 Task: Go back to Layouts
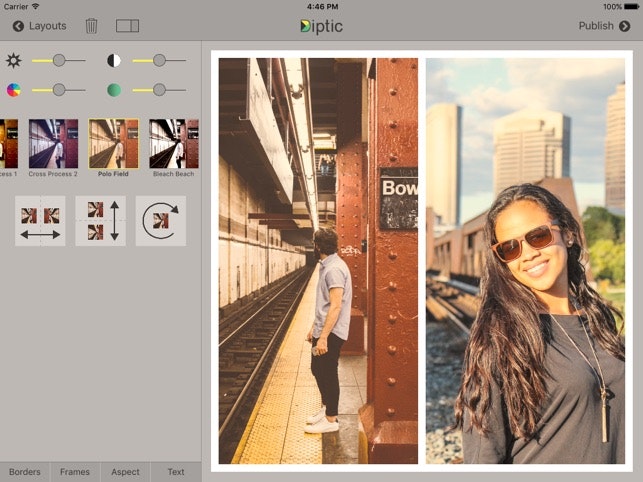(x=39, y=26)
